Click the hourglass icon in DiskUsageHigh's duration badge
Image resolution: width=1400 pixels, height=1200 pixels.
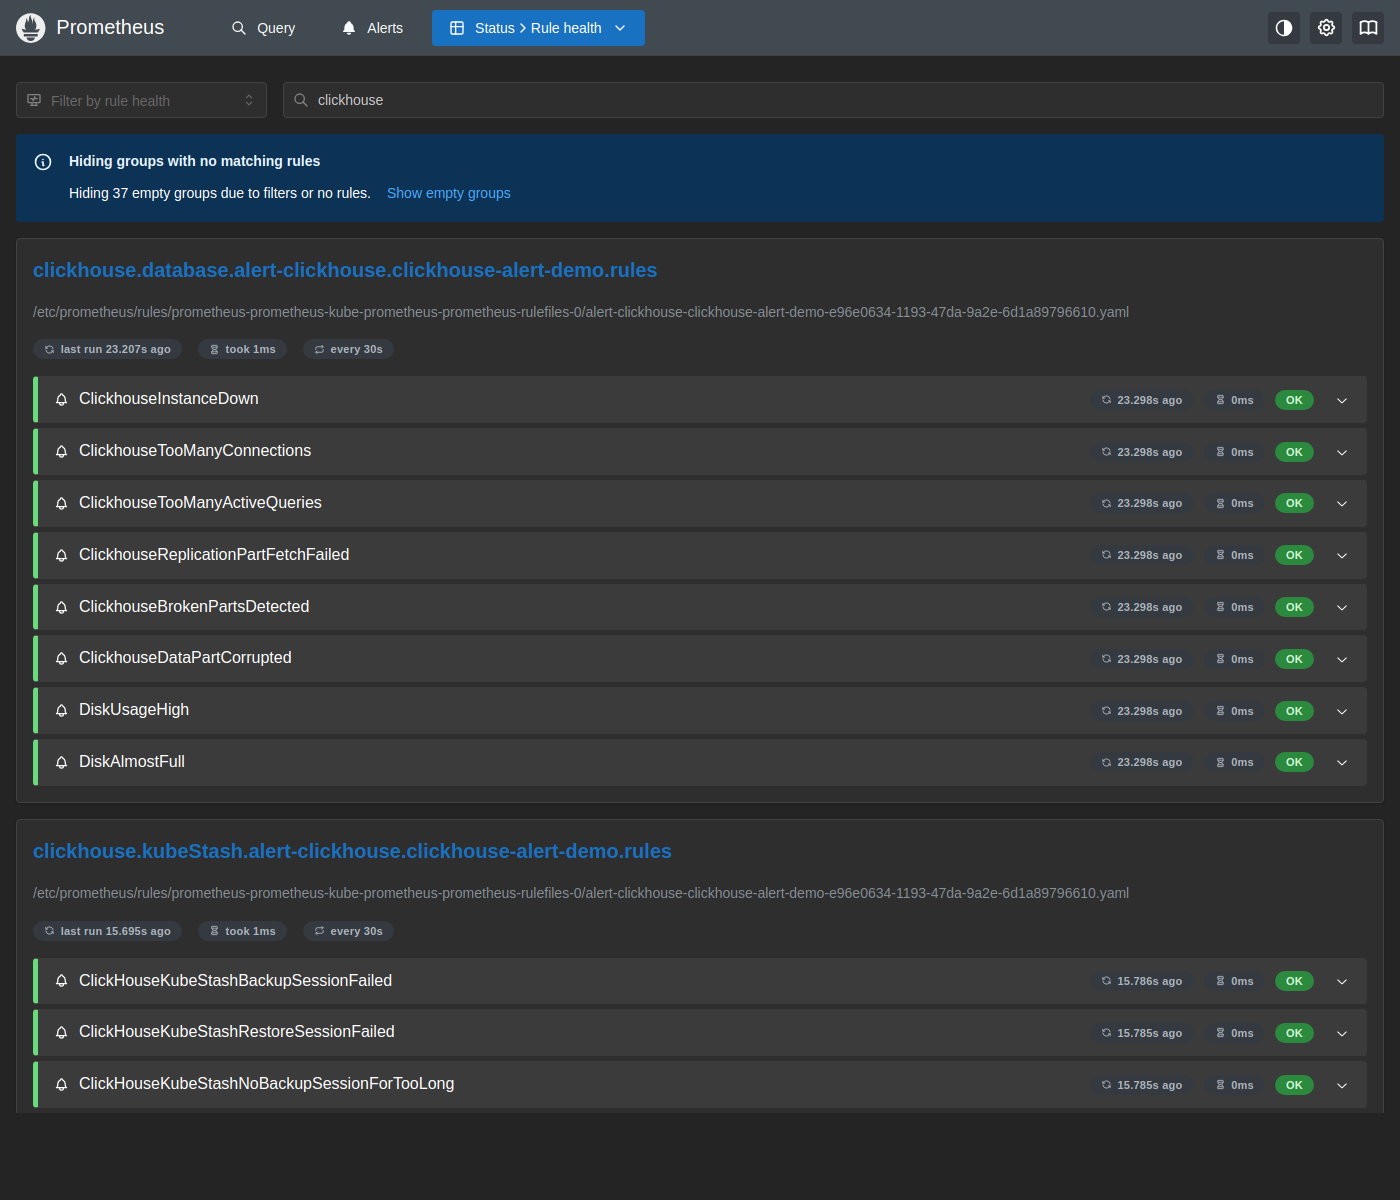click(1220, 711)
